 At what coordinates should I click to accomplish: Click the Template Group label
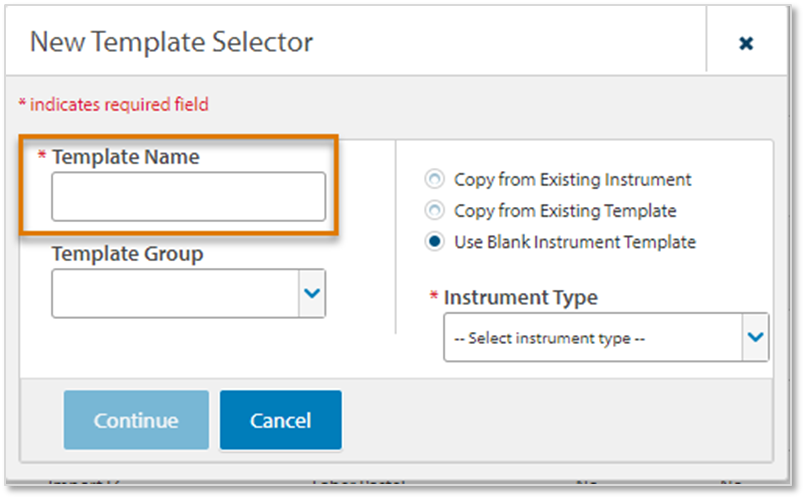tap(127, 254)
